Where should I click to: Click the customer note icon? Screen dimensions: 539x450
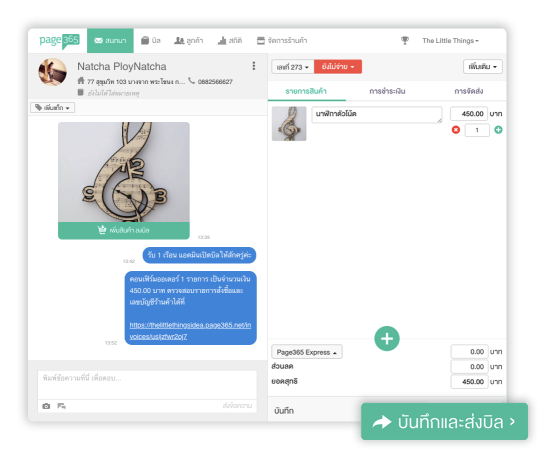click(80, 92)
